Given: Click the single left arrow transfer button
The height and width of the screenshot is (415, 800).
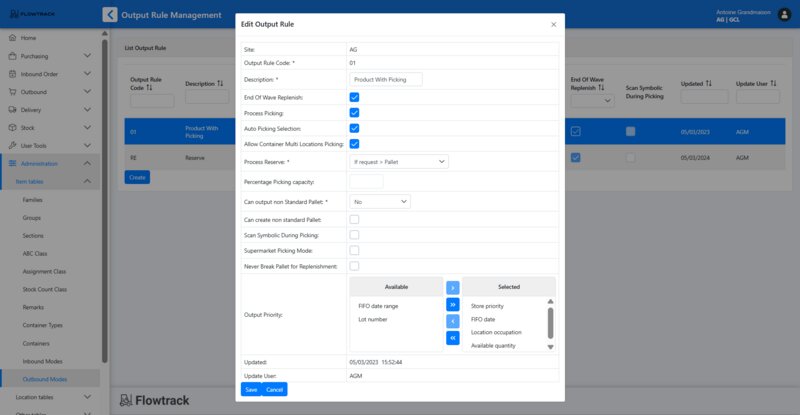Looking at the screenshot, I should (x=452, y=321).
